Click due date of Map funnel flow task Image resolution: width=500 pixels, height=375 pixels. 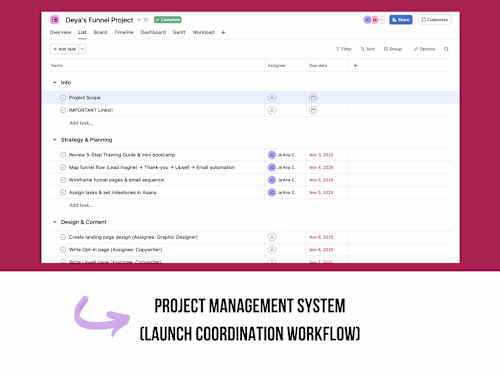(x=321, y=167)
